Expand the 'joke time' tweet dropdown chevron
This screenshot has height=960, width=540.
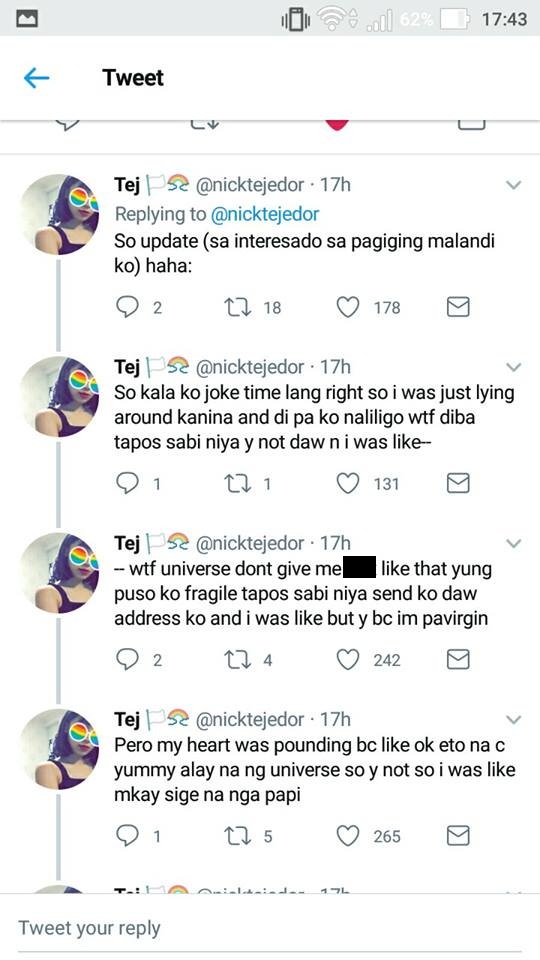pos(514,367)
